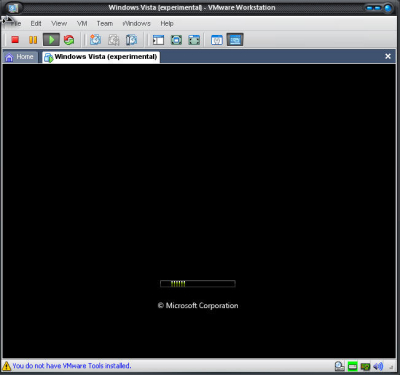Toggle the sidebar display icon

coord(158,40)
